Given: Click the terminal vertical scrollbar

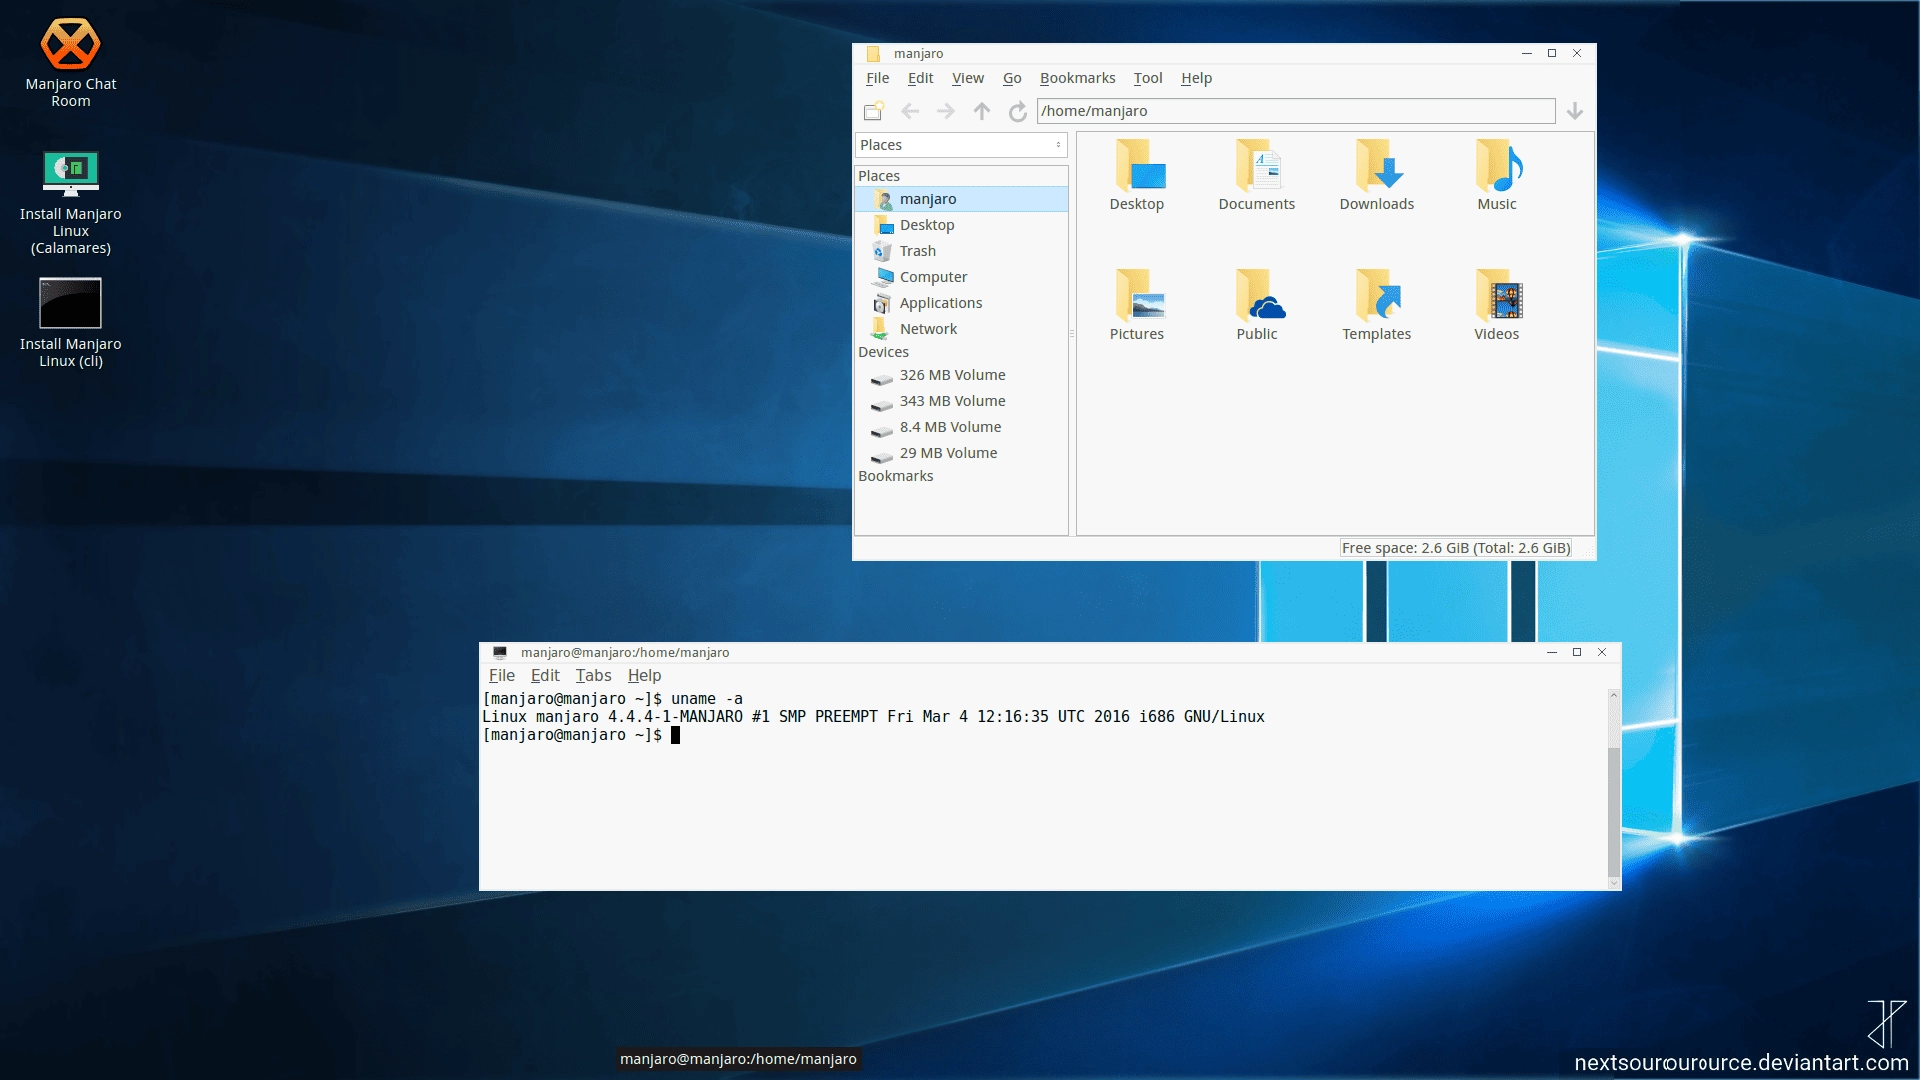Looking at the screenshot, I should 1613,789.
